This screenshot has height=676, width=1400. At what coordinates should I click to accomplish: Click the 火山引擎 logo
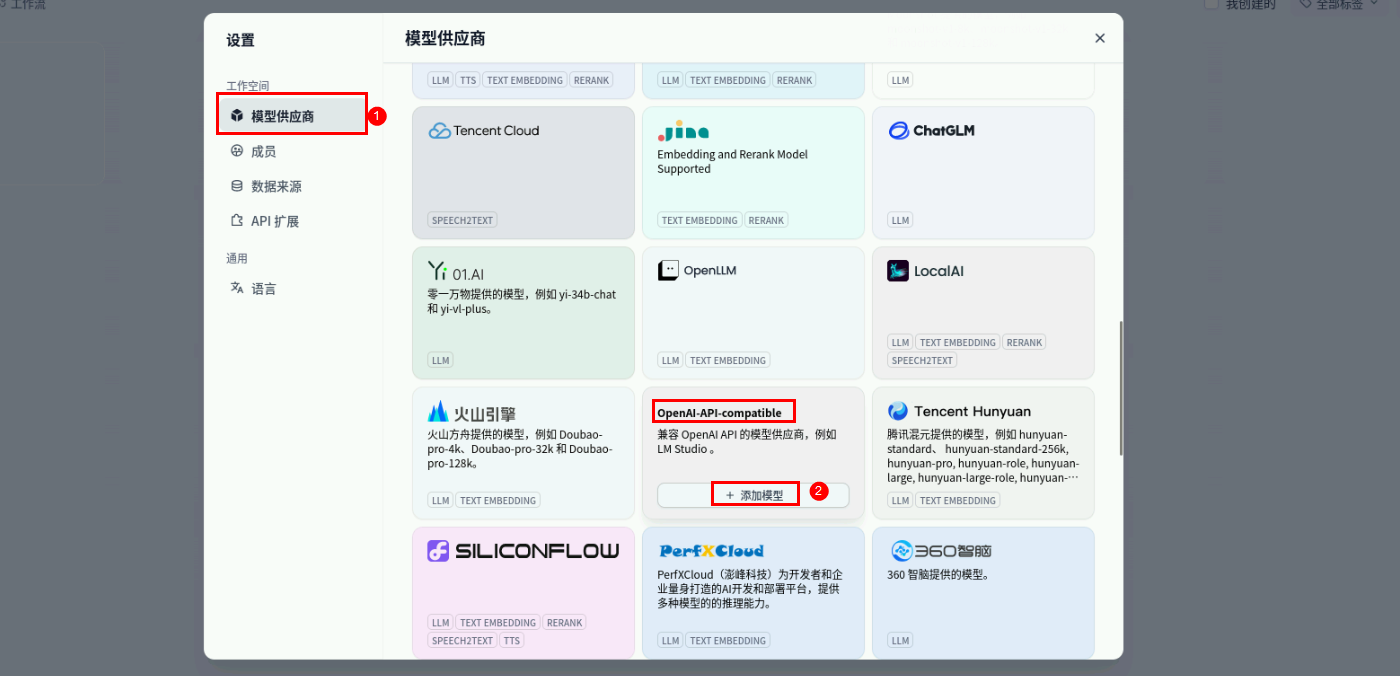click(x=472, y=412)
